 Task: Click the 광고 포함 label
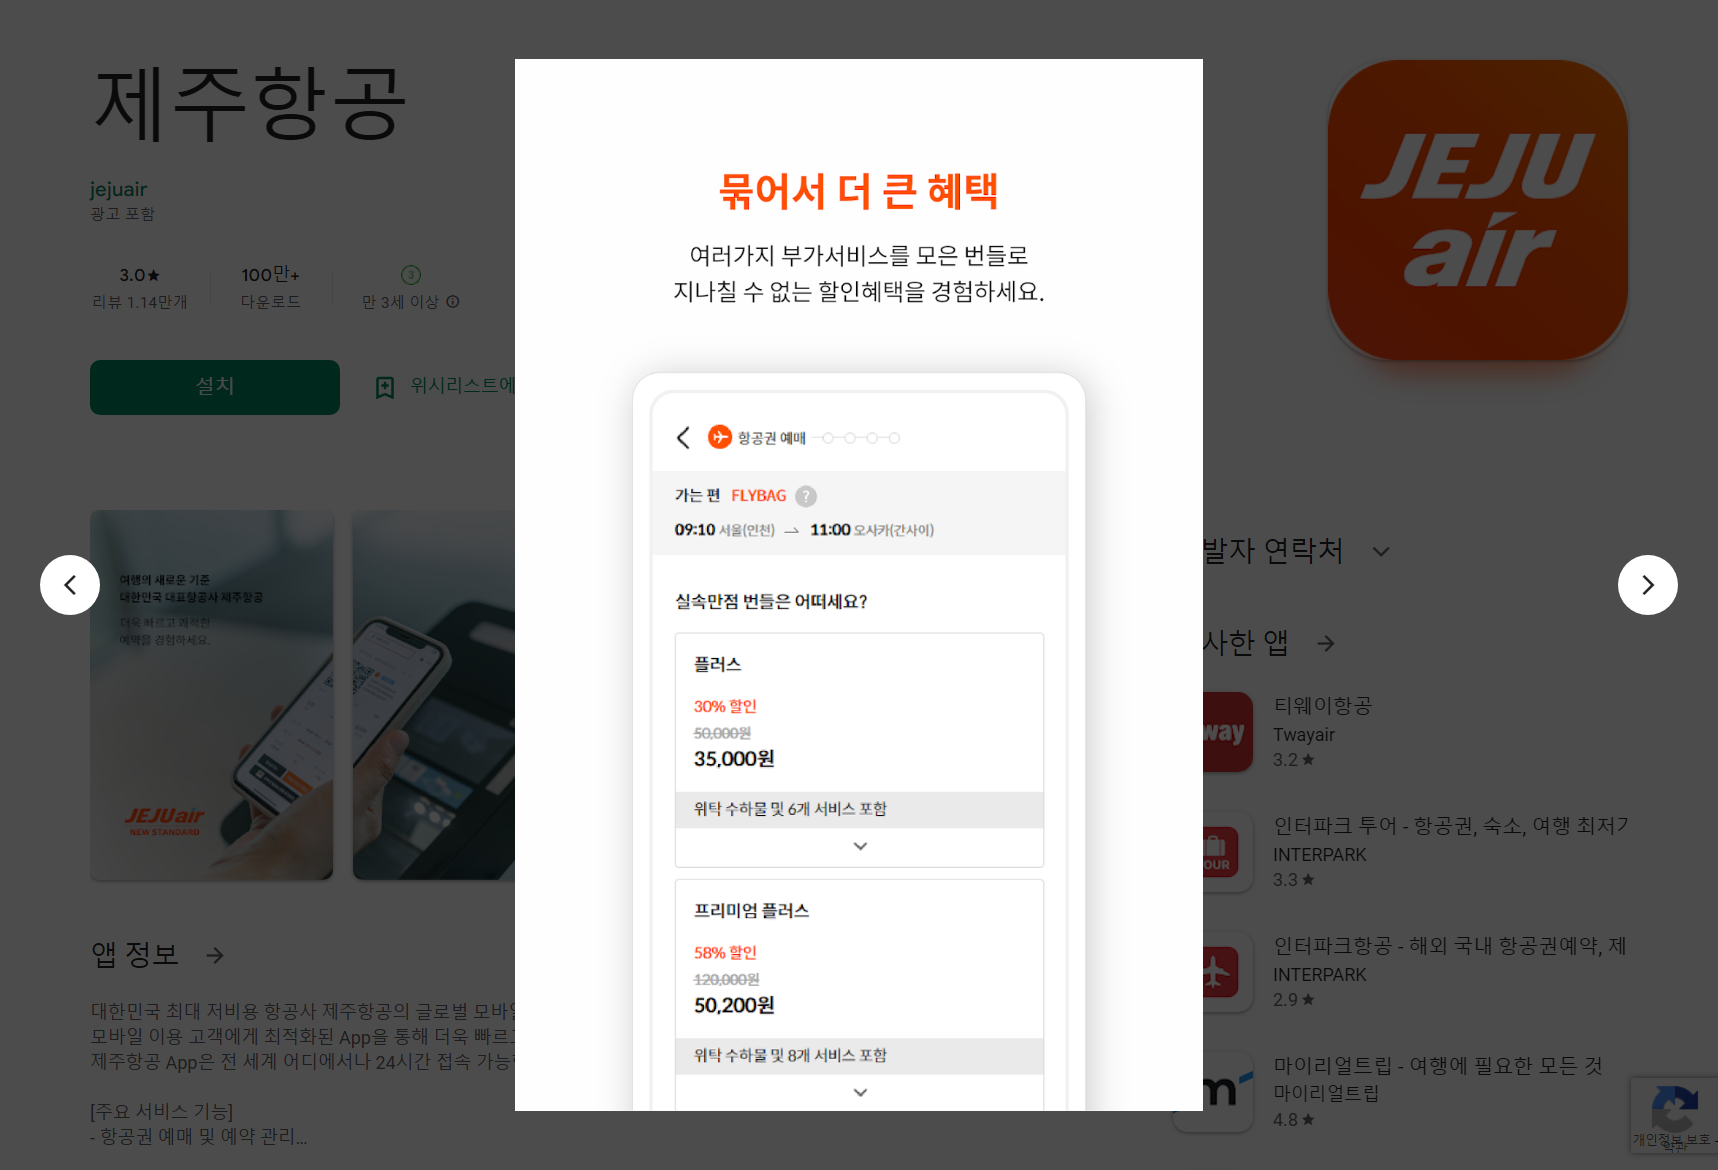(x=122, y=214)
